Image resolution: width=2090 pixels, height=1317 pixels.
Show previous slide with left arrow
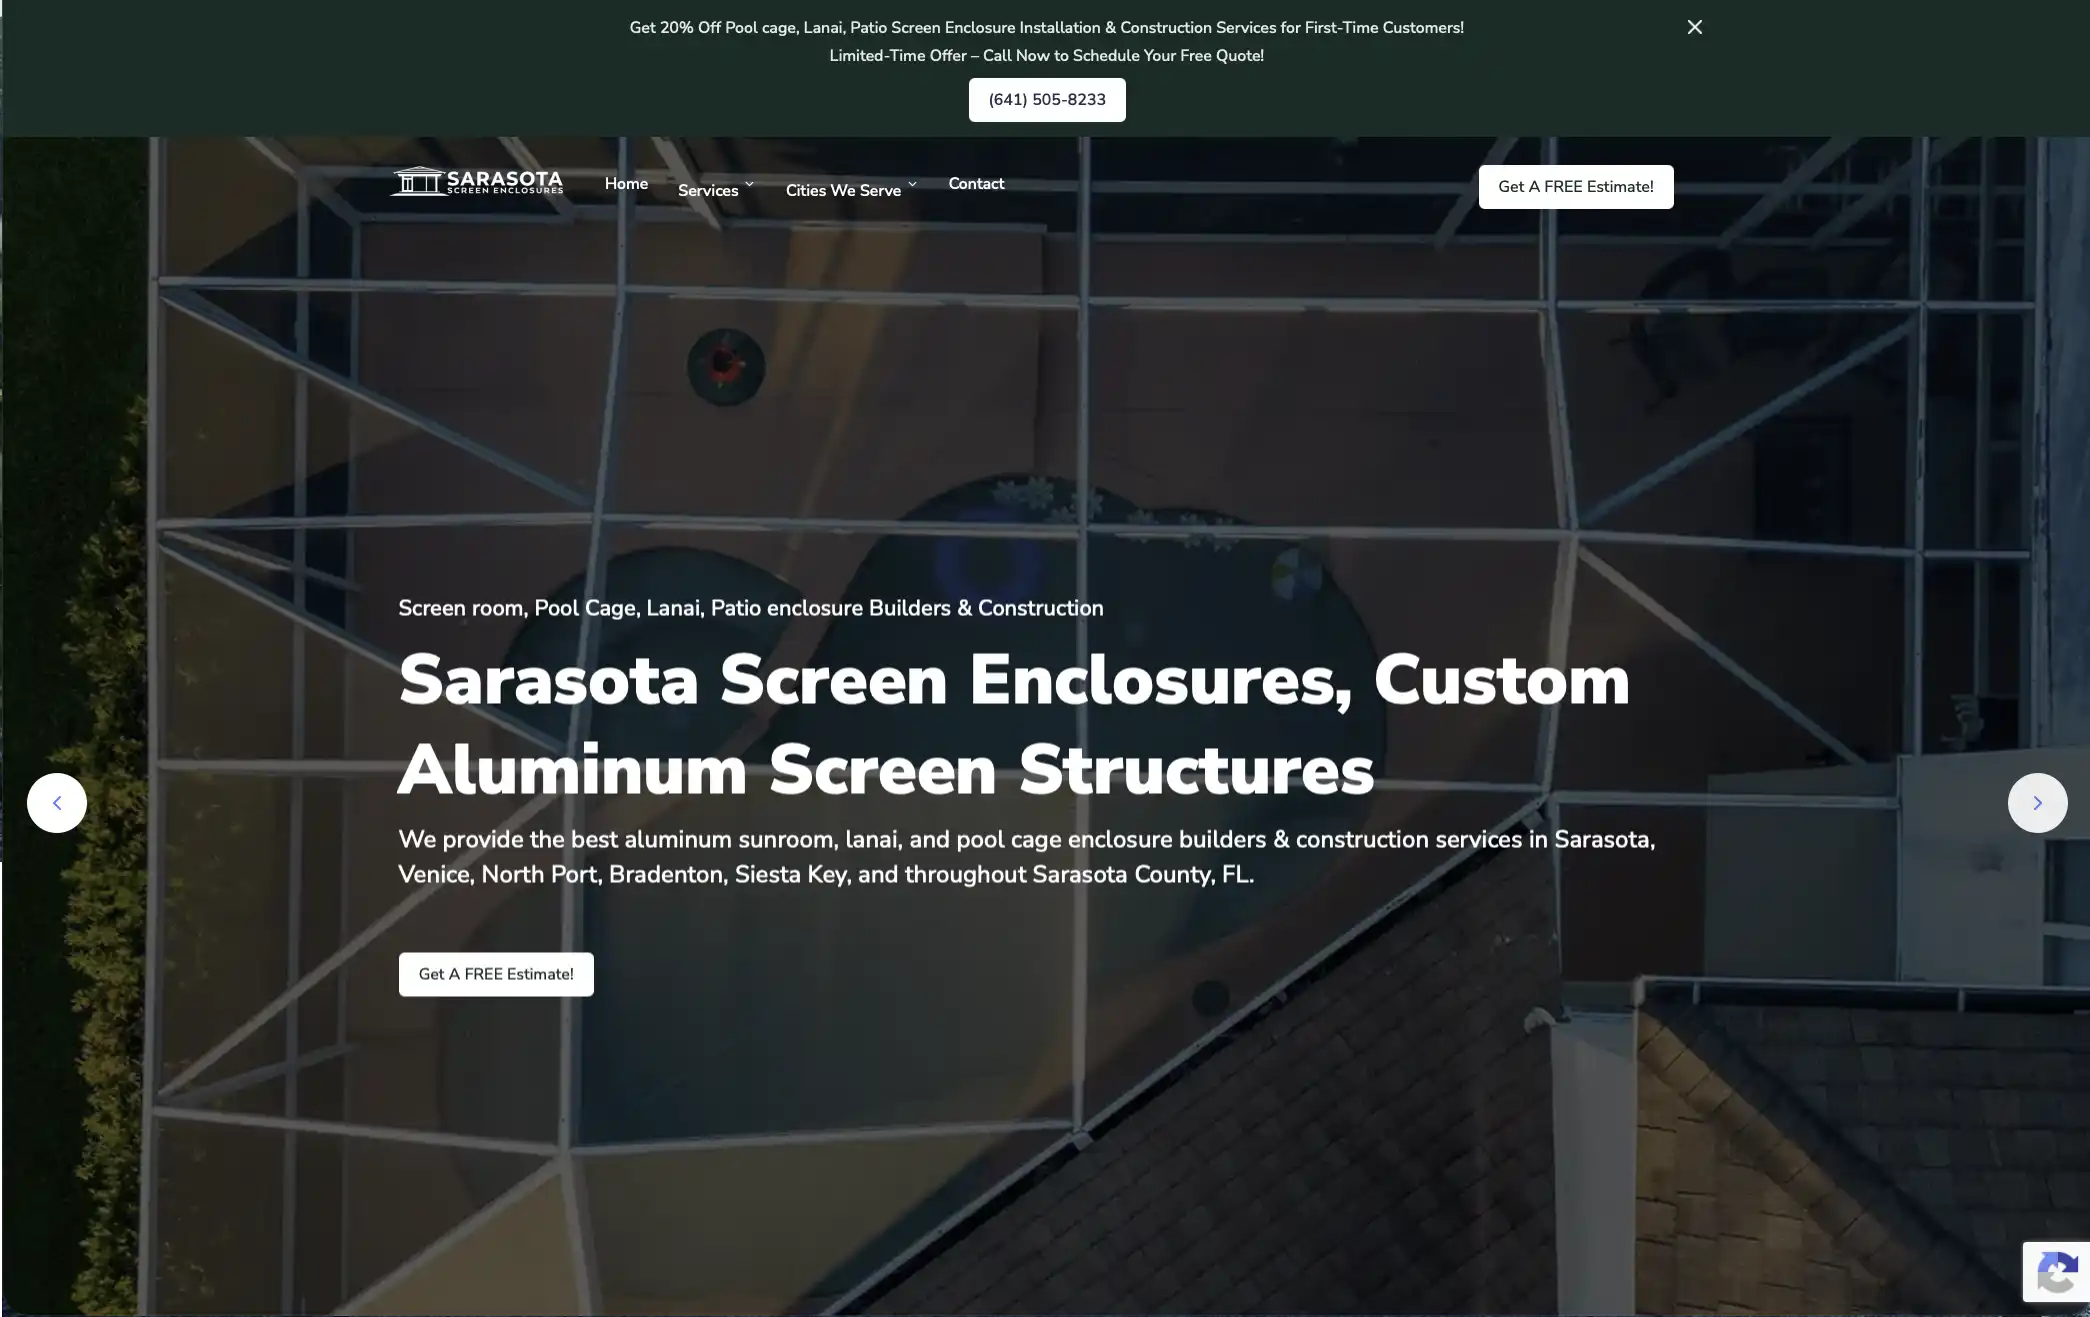click(x=57, y=803)
